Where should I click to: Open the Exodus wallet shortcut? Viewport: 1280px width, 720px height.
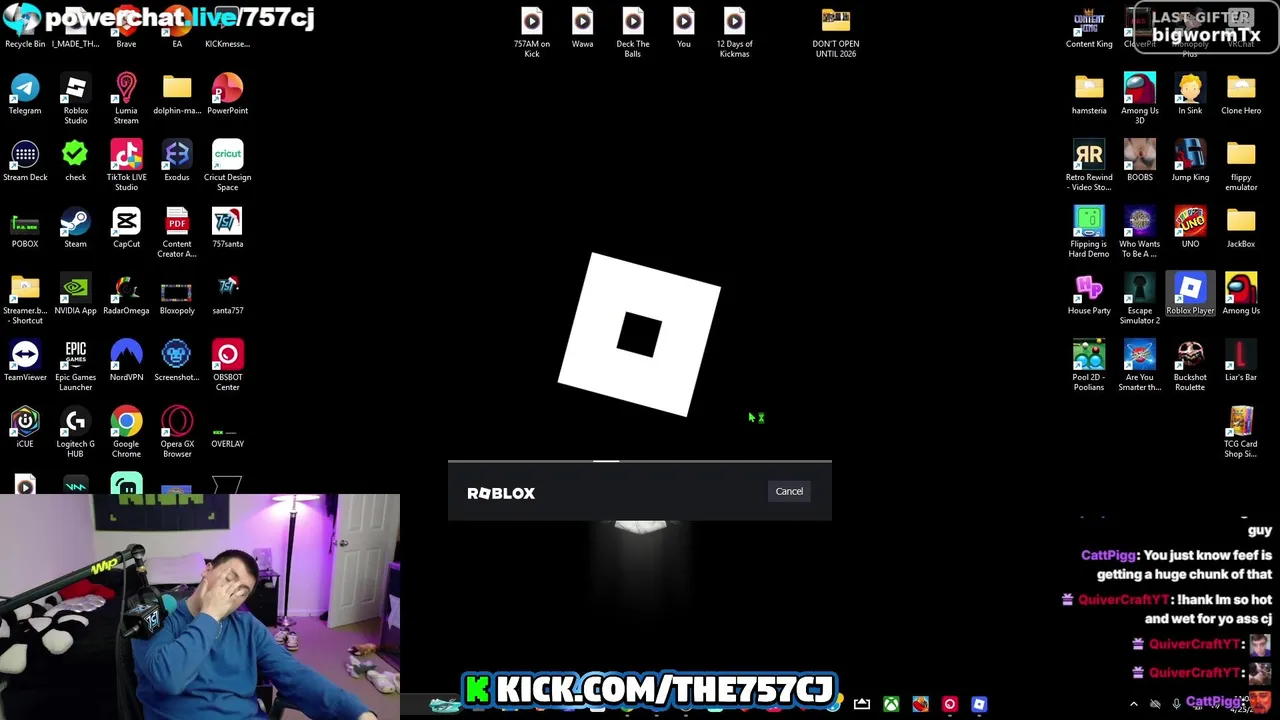(177, 160)
